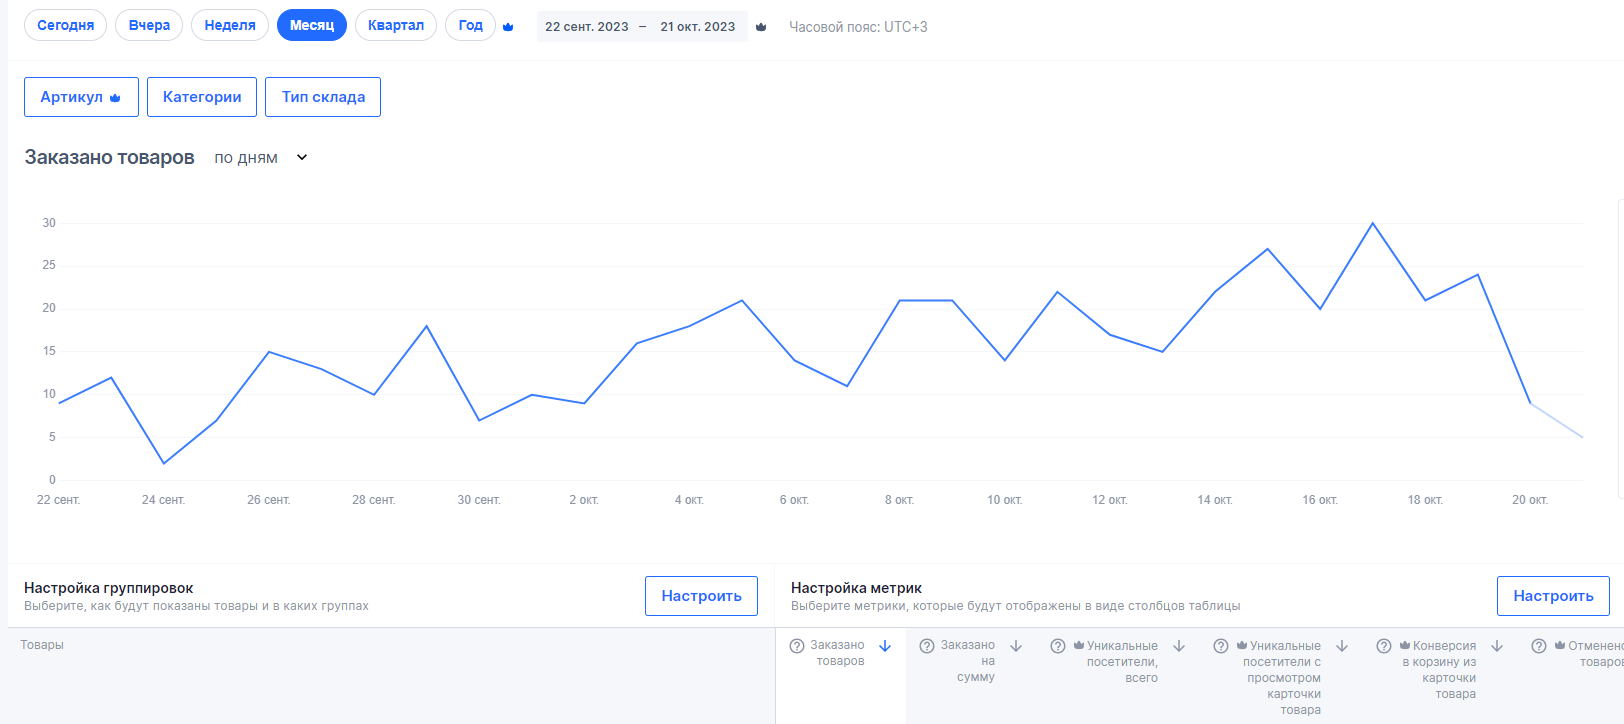Click help icon for Уникальные посетители, всего

click(1058, 646)
